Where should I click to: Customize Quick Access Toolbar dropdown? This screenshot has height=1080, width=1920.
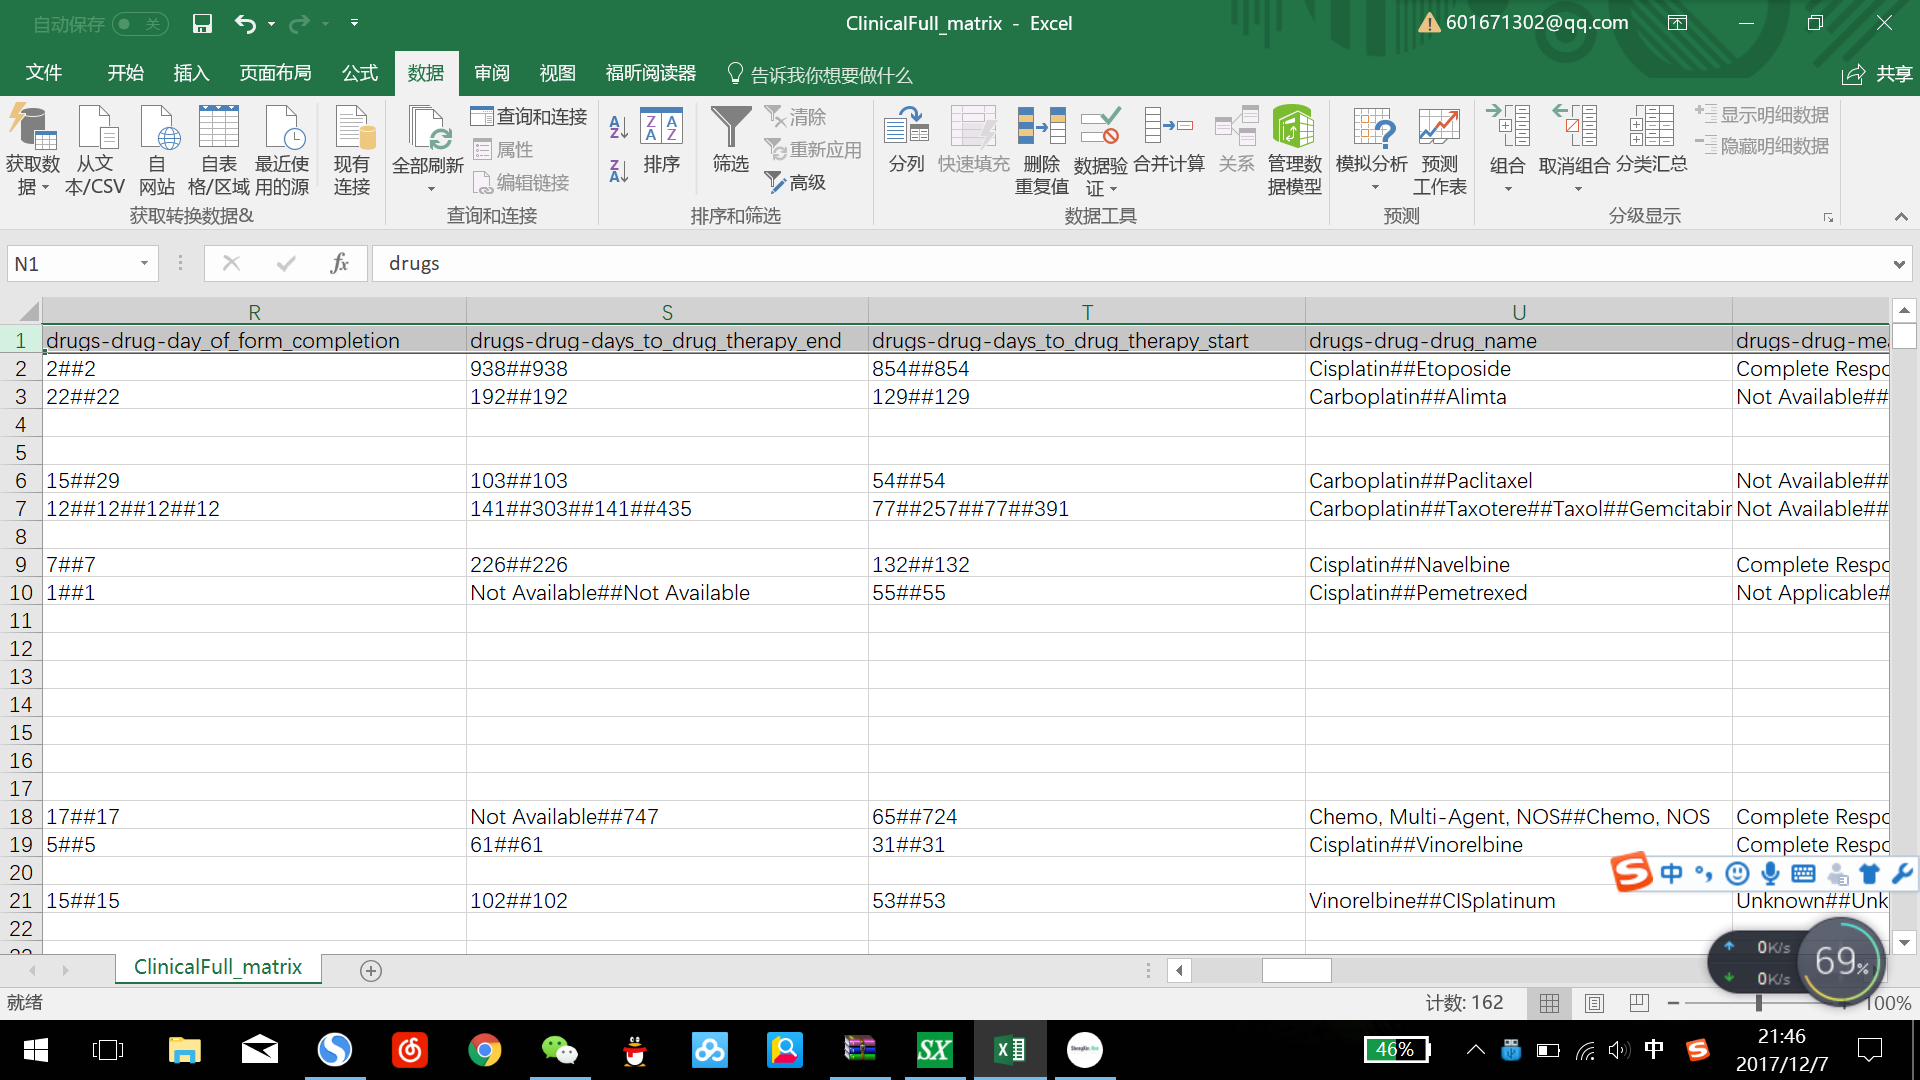354,22
